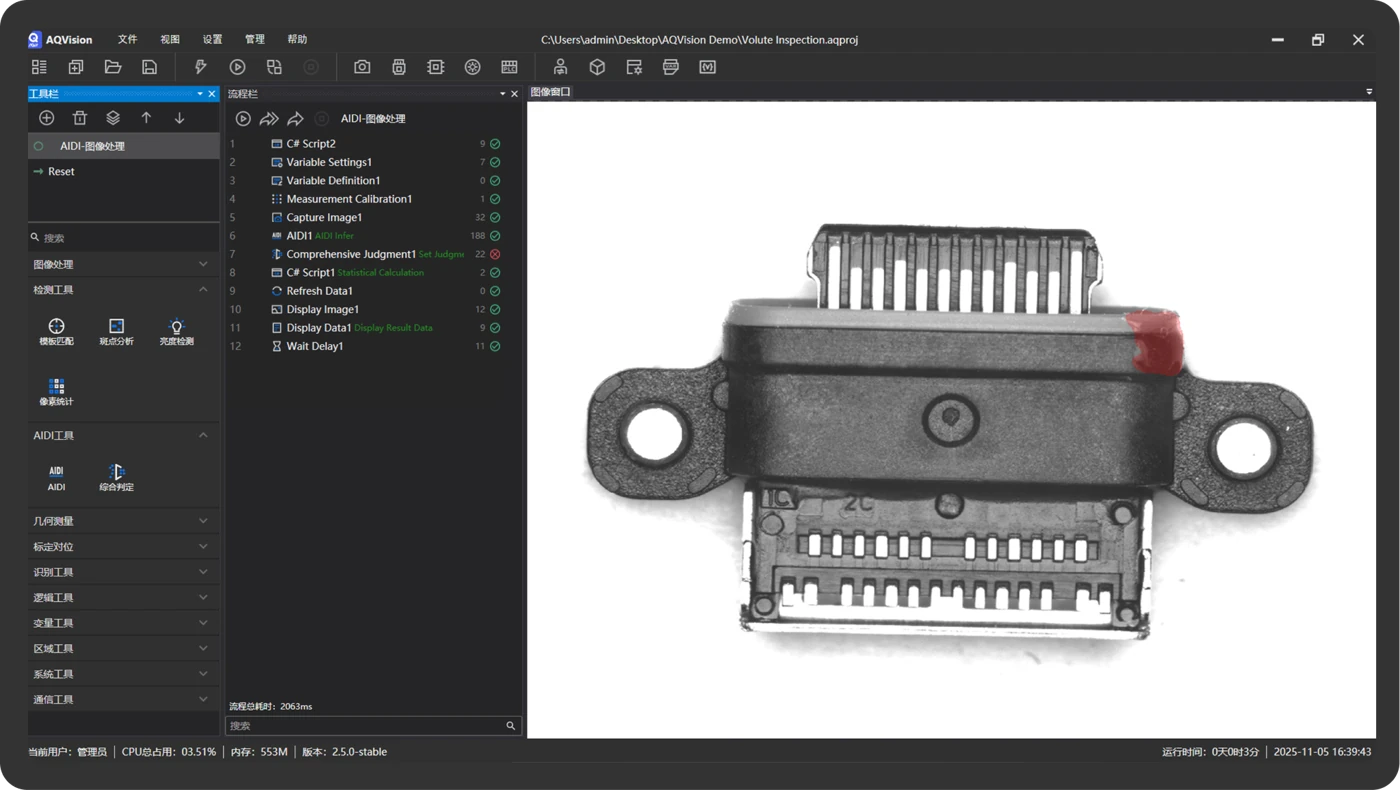Click the stacked layers icon in tool panel

(x=113, y=118)
